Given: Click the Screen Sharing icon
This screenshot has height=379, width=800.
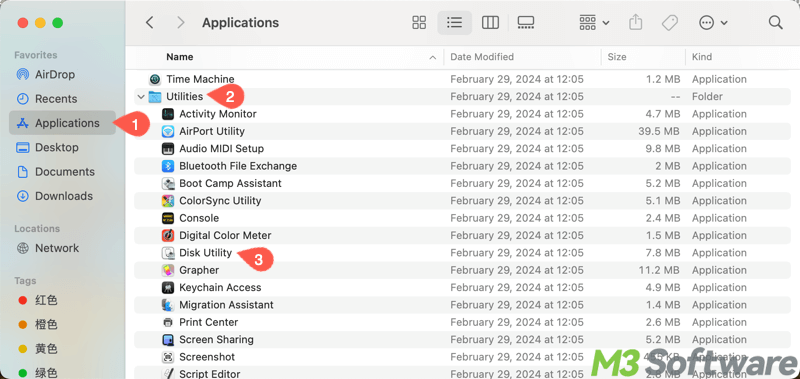Looking at the screenshot, I should 168,339.
